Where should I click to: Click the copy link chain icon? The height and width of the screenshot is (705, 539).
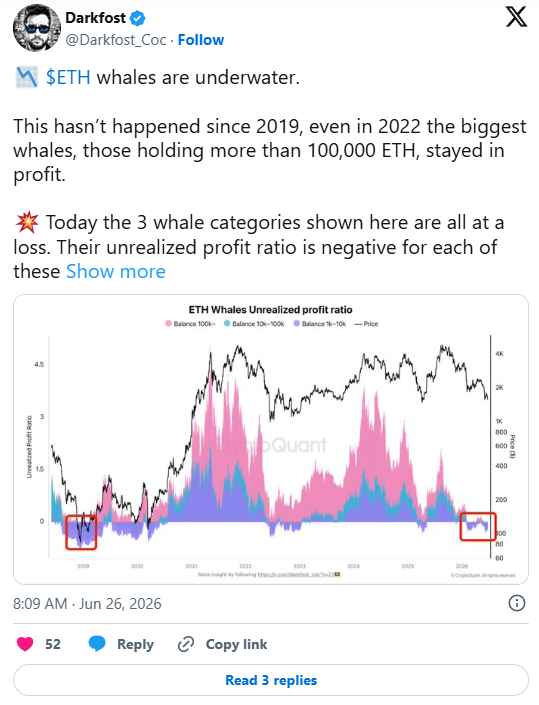click(x=186, y=644)
